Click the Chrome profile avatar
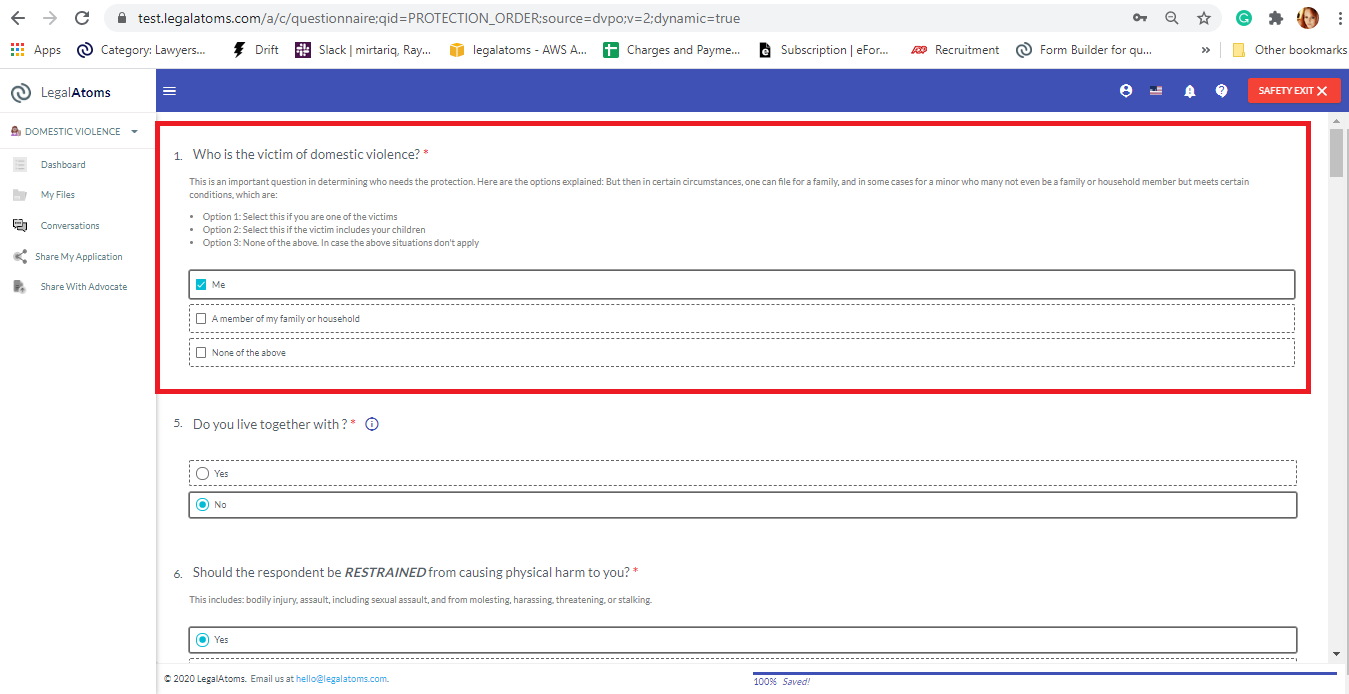1349x694 pixels. [x=1308, y=18]
